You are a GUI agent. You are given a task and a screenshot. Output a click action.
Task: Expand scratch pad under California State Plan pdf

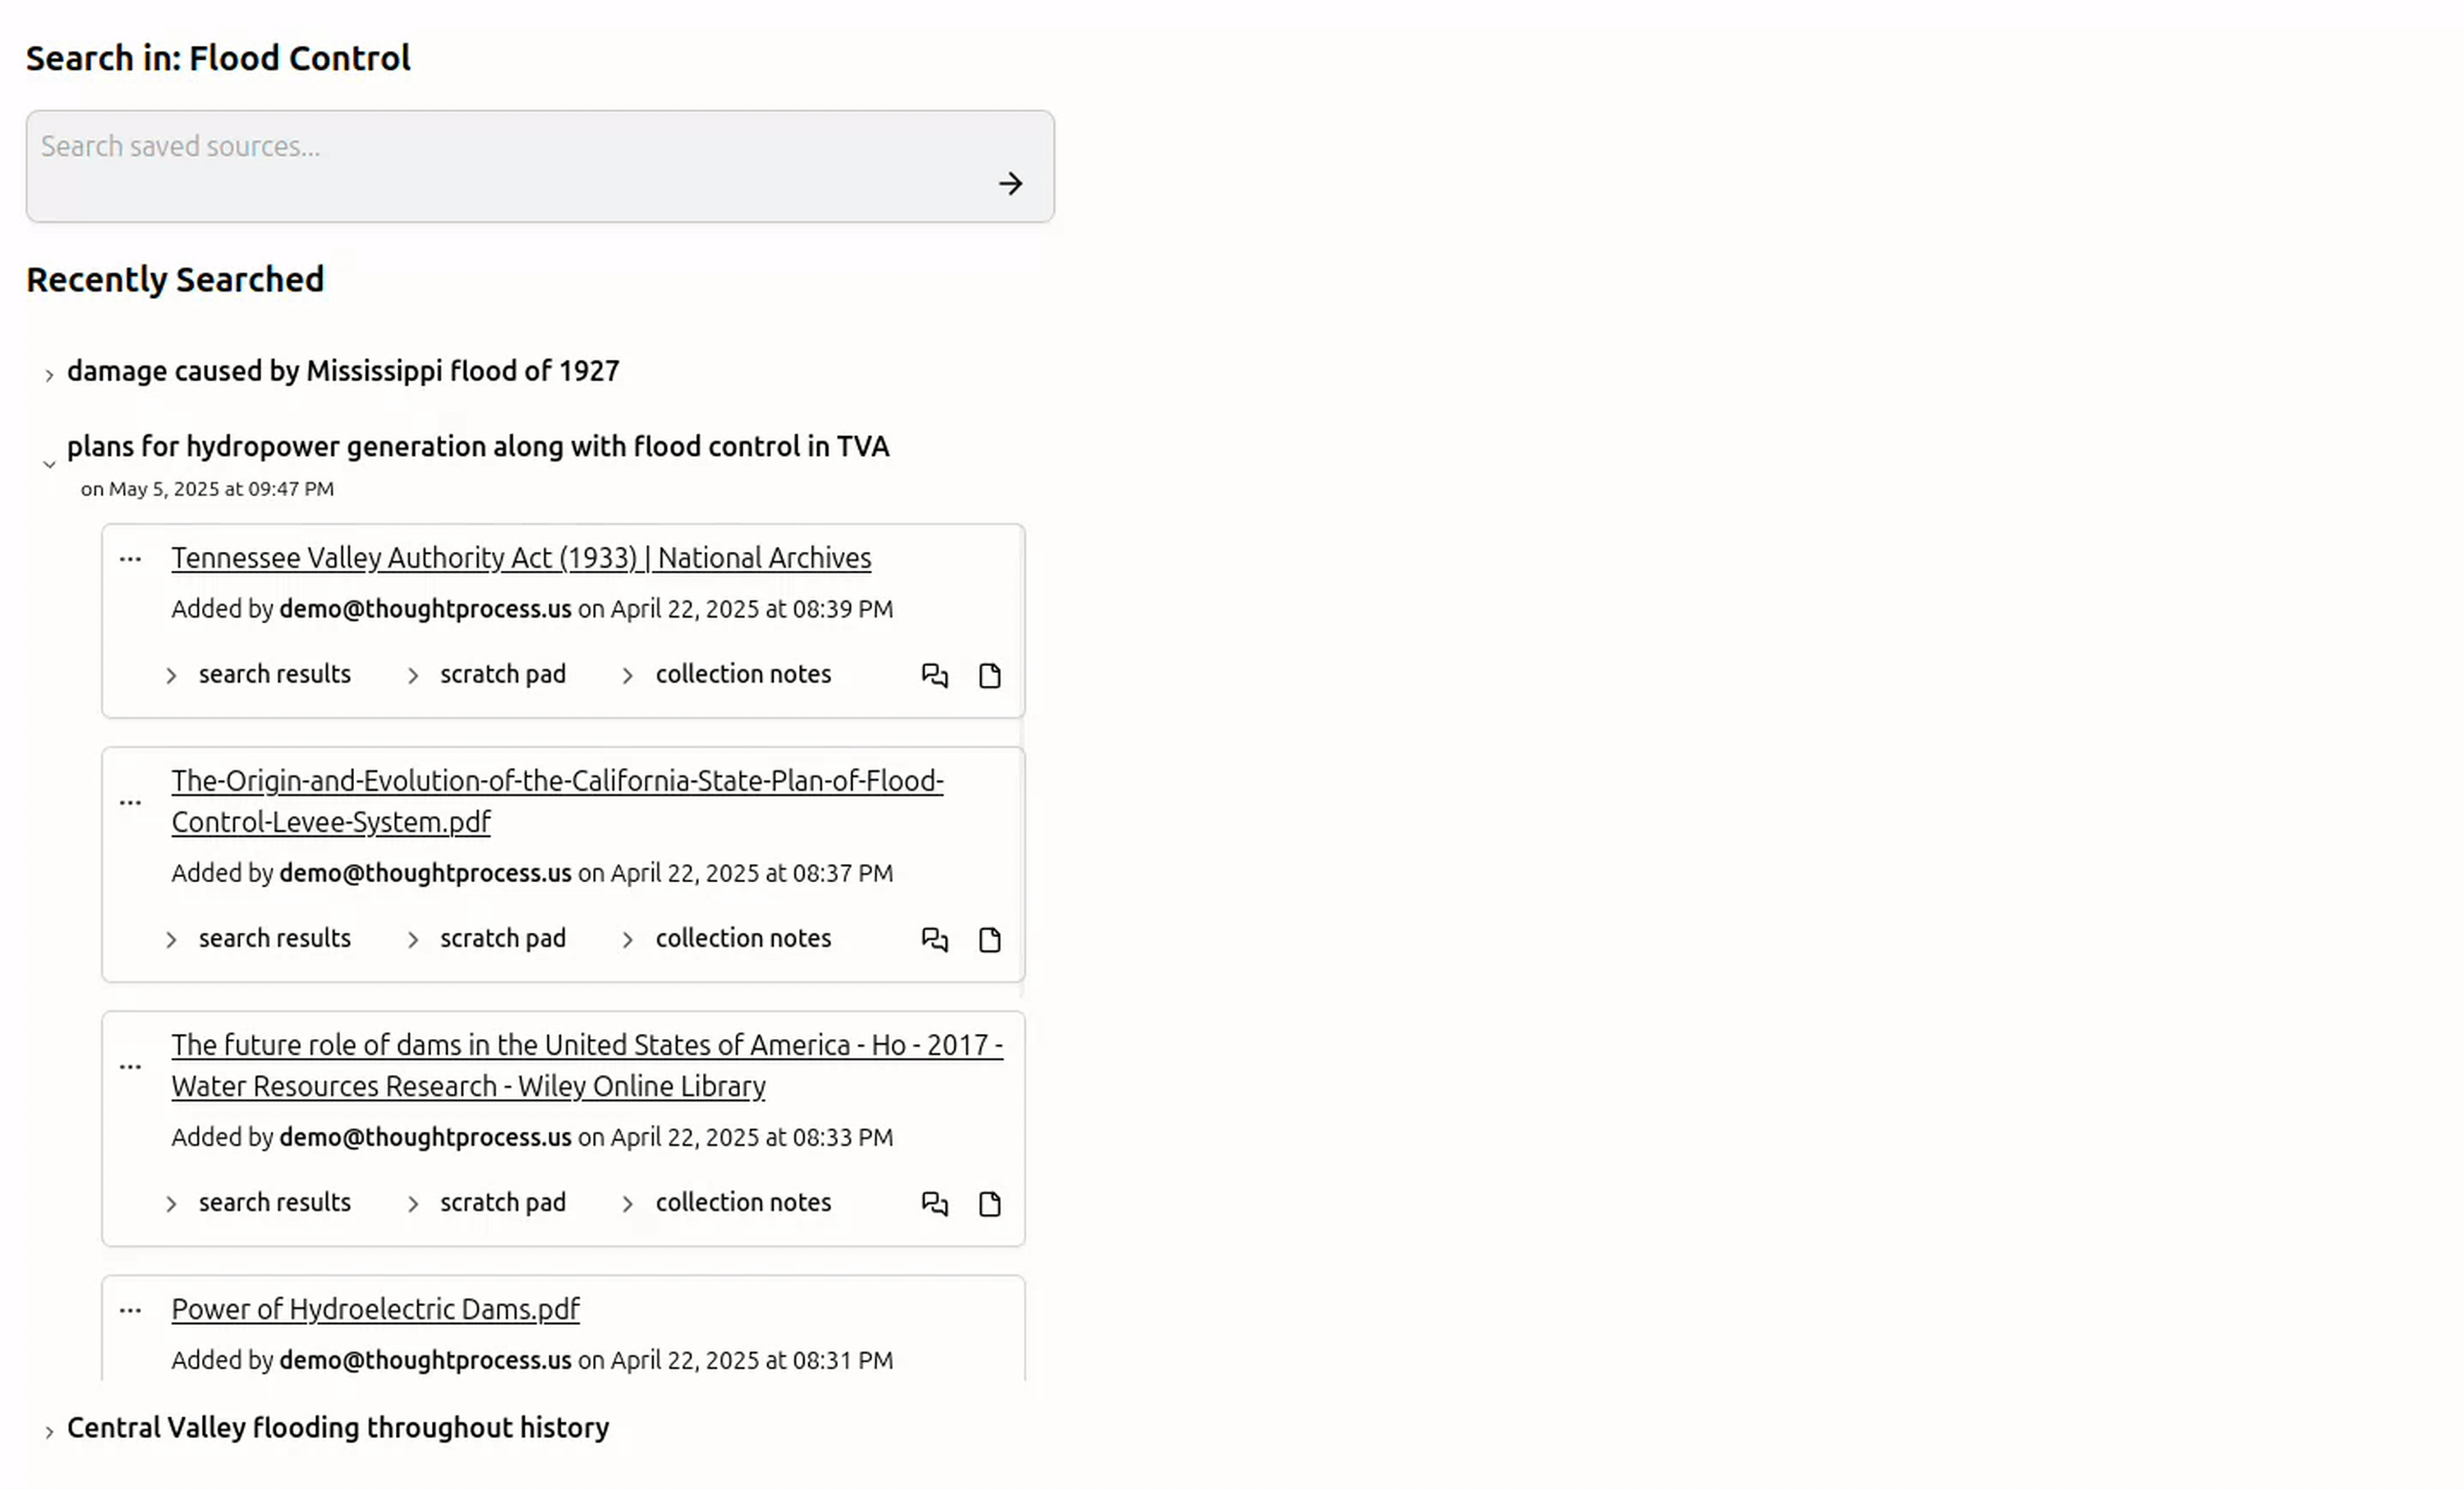(x=486, y=939)
